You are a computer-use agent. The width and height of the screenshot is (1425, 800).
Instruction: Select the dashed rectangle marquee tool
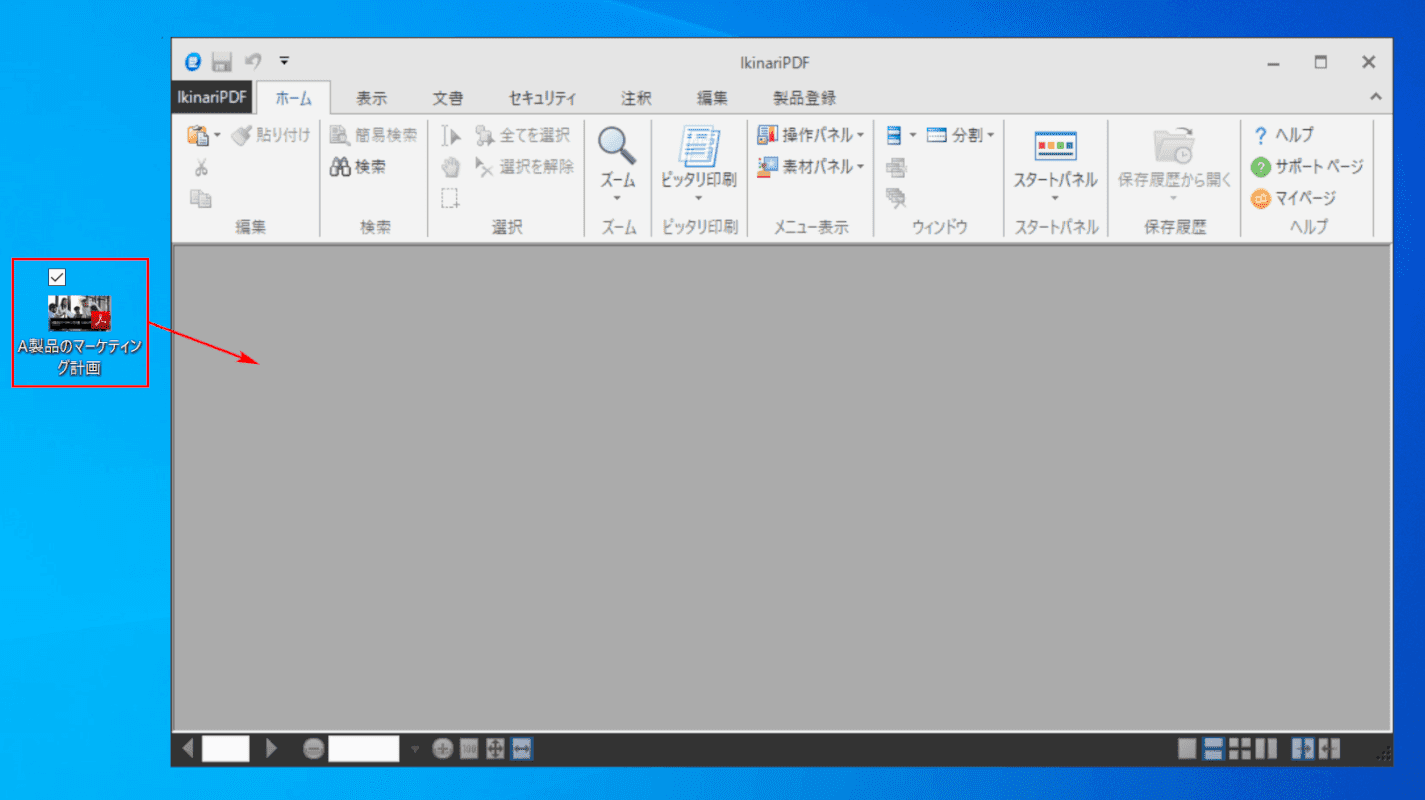pos(451,198)
